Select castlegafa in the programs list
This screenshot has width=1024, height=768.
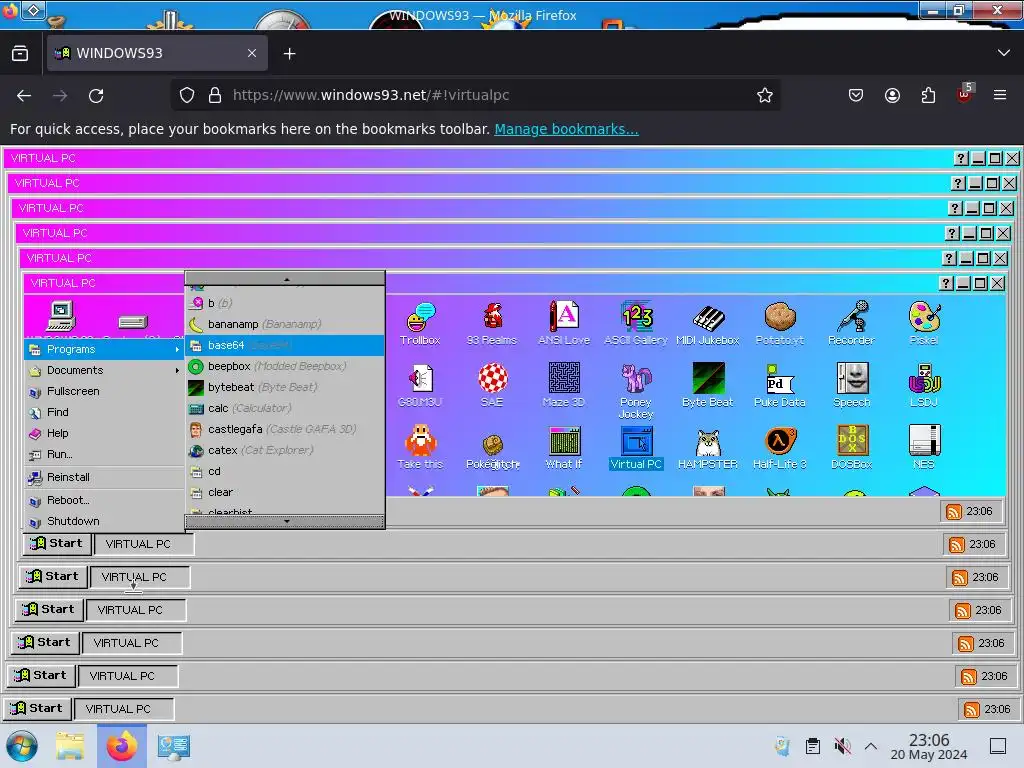coord(285,429)
